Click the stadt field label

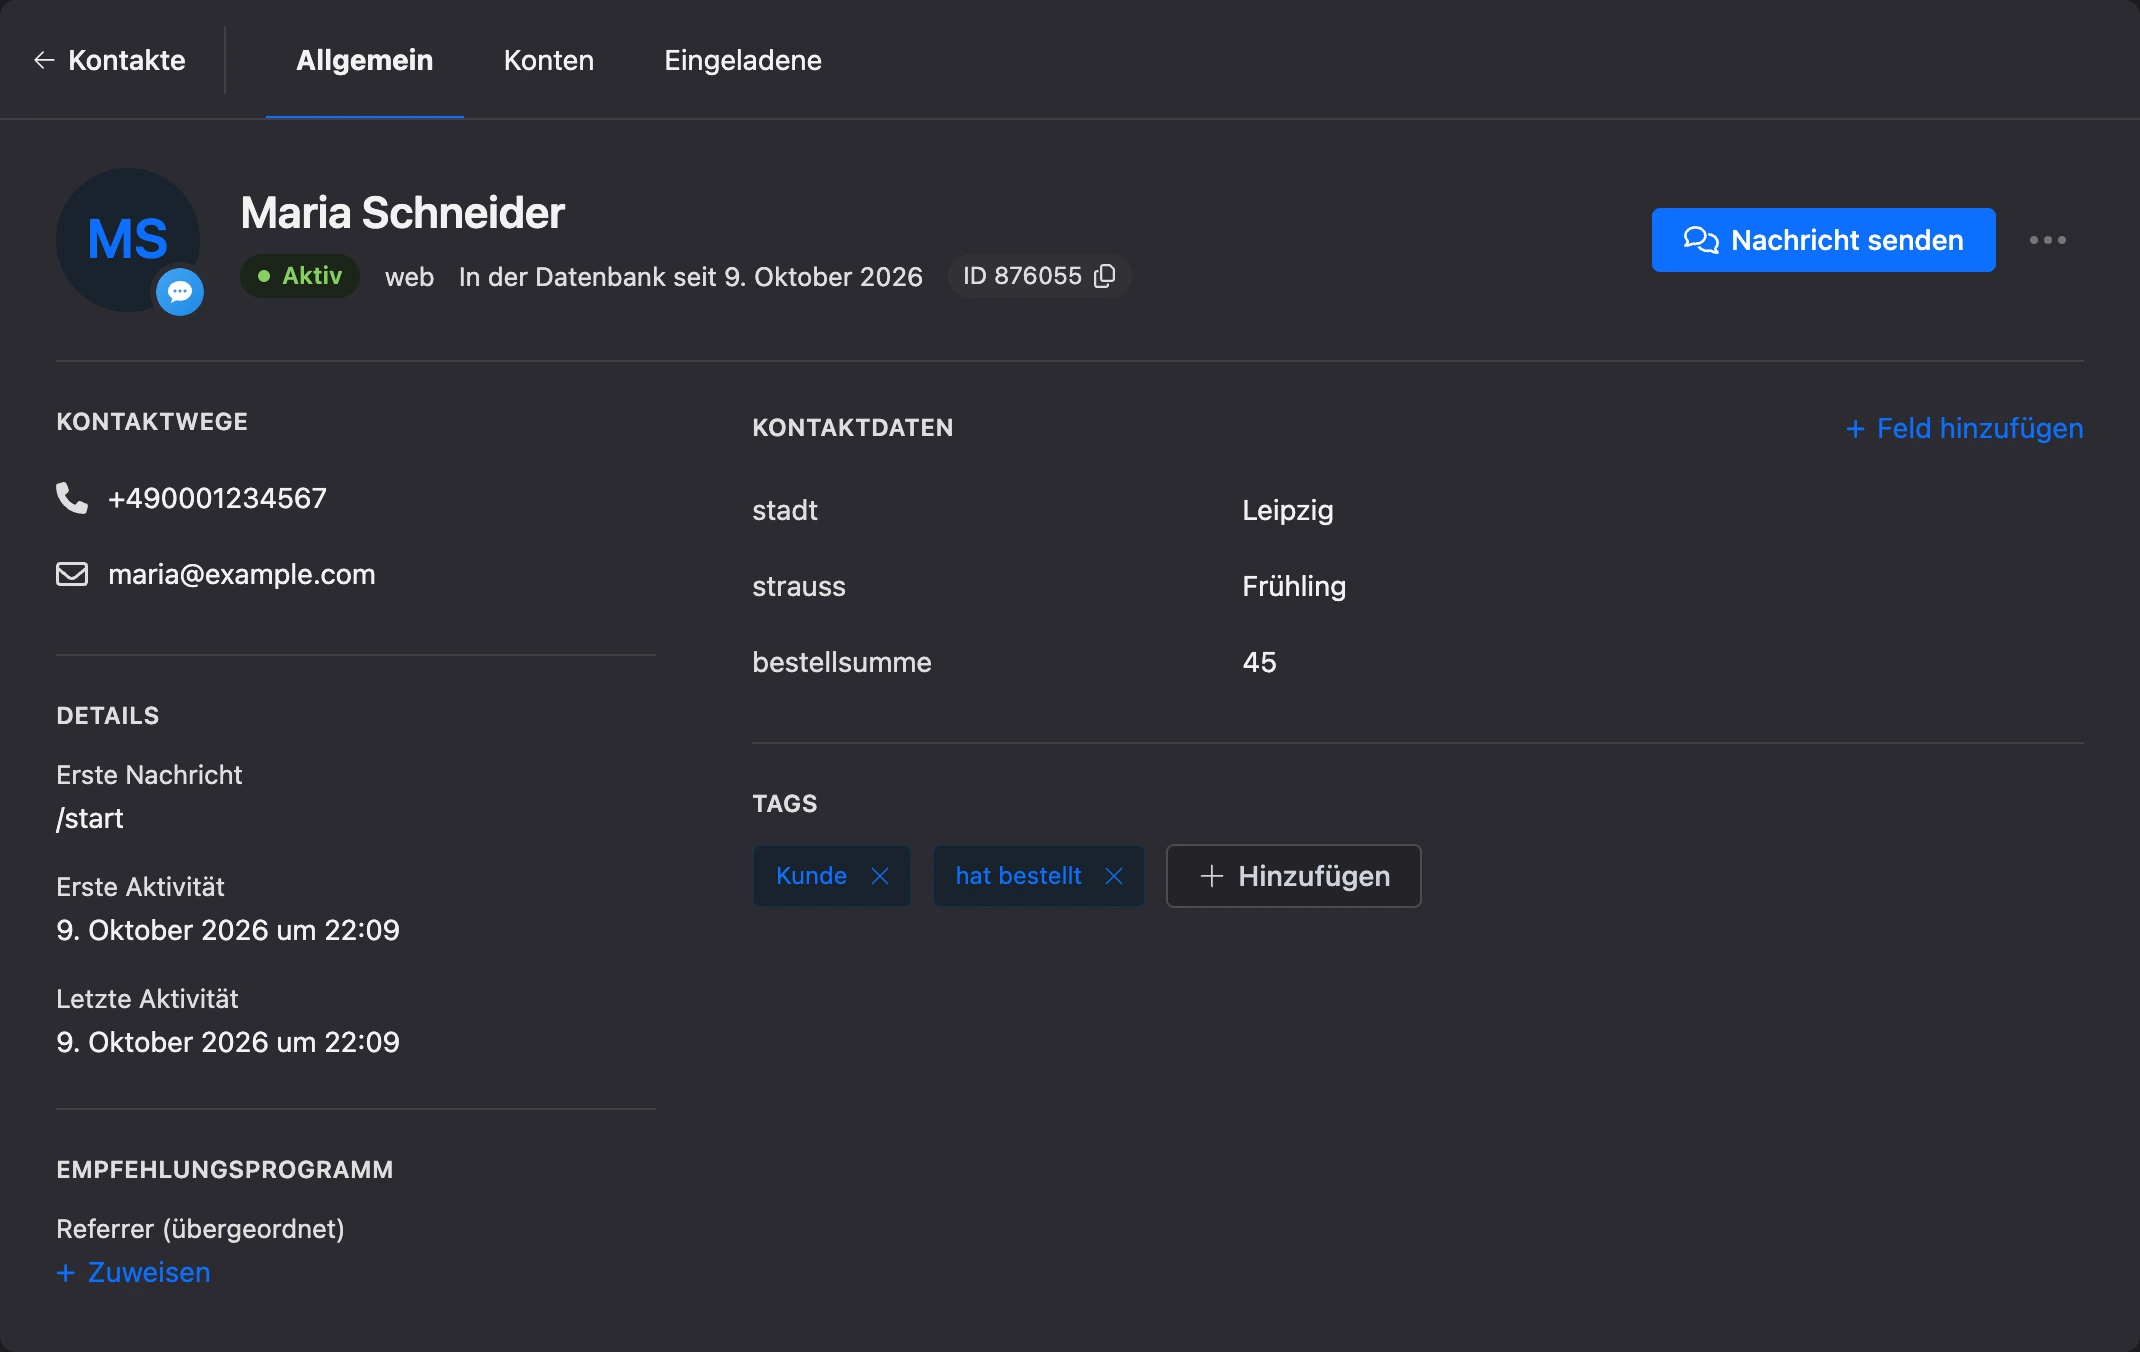click(785, 511)
